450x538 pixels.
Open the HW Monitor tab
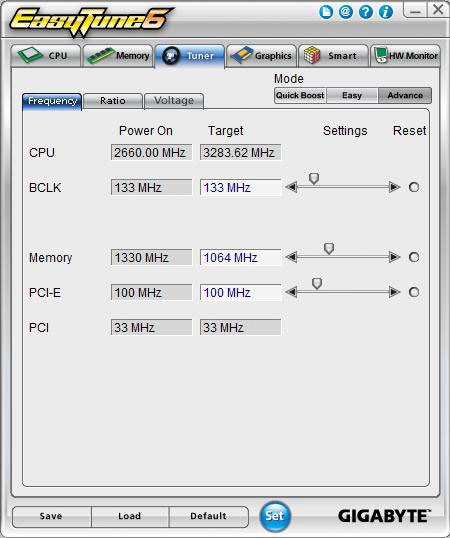pyautogui.click(x=405, y=56)
